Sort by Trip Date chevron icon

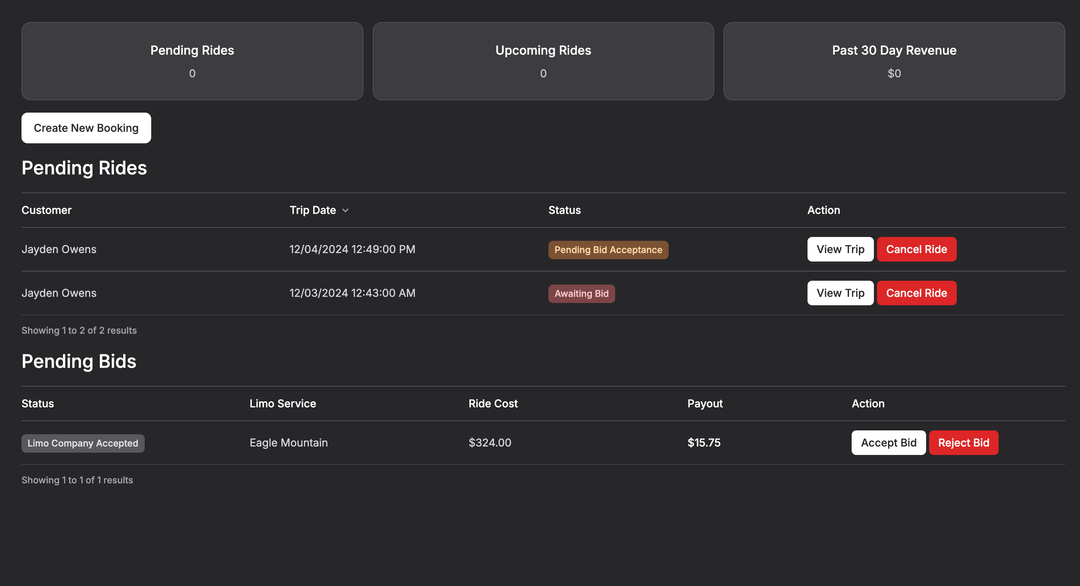(x=346, y=211)
